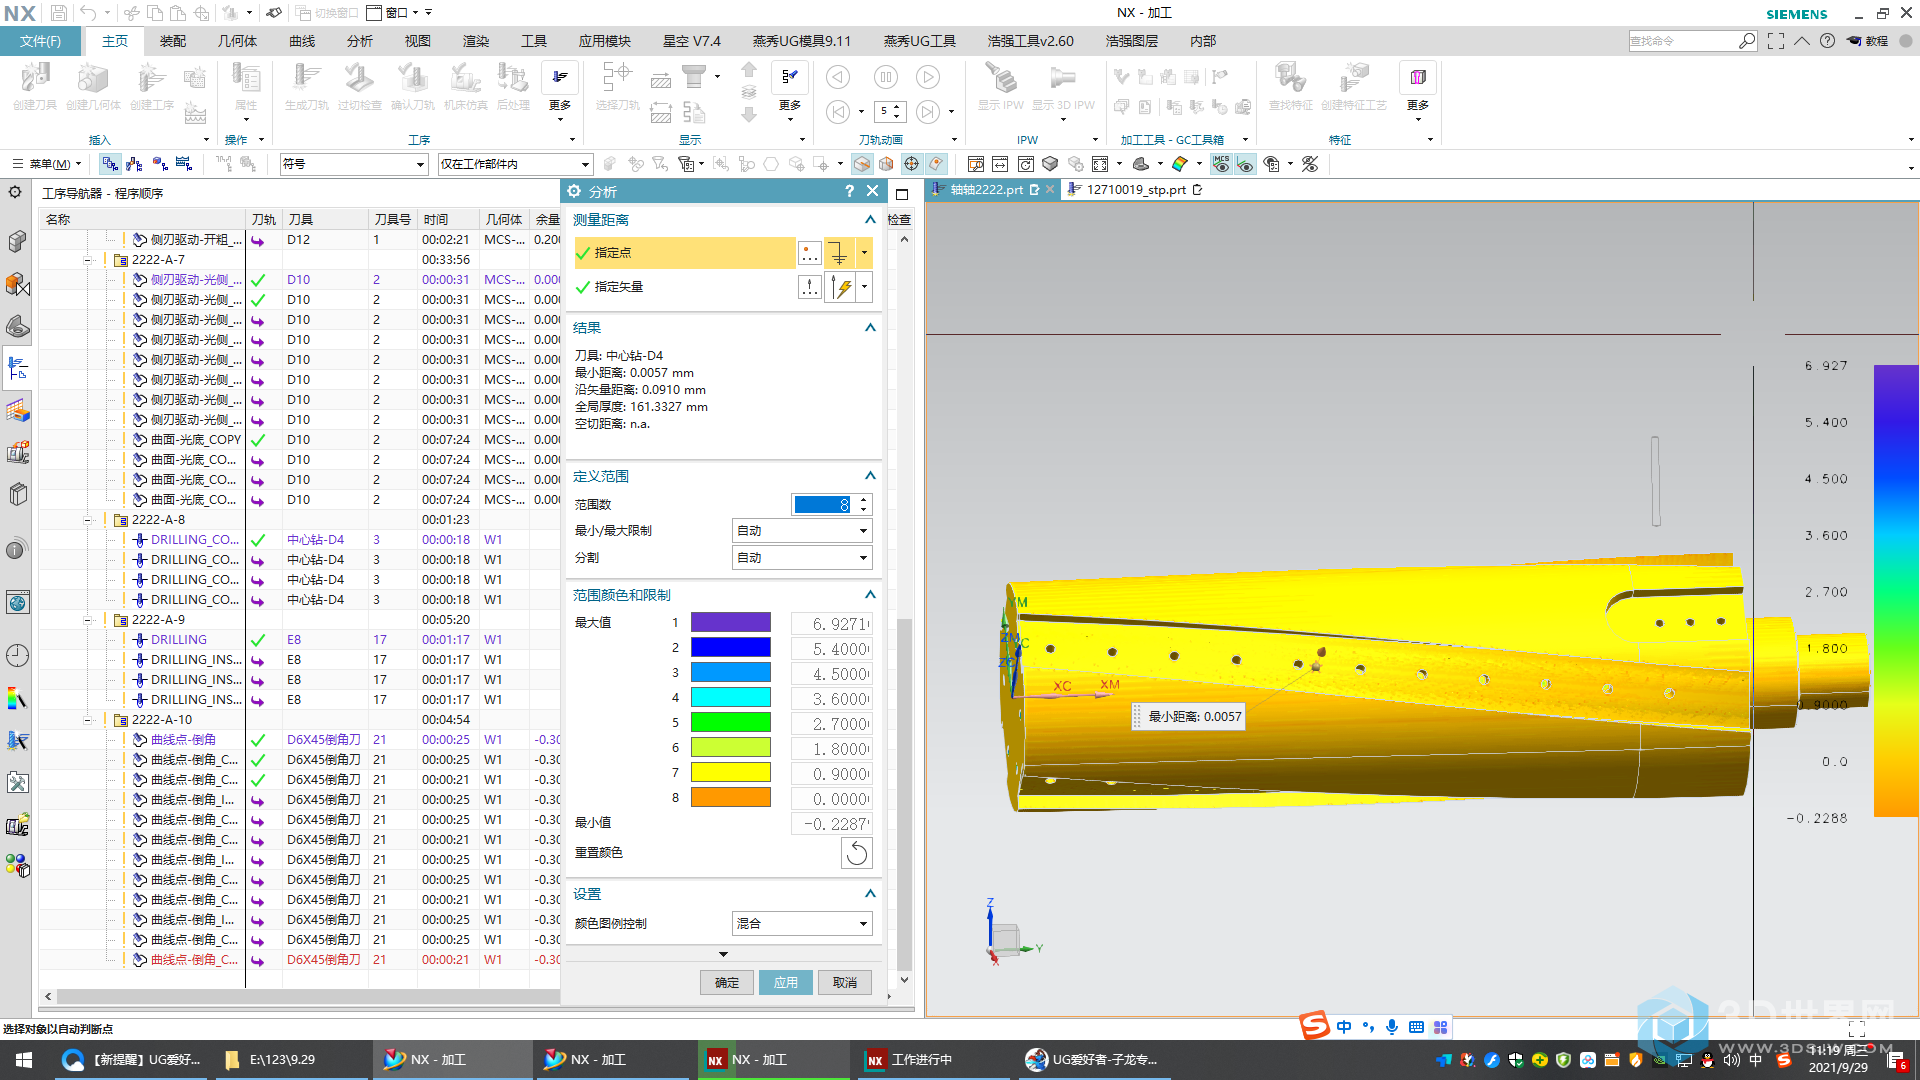Screen dimensions: 1920x1080
Task: Click the point dialog icon beside 指定点
Action: [x=810, y=254]
